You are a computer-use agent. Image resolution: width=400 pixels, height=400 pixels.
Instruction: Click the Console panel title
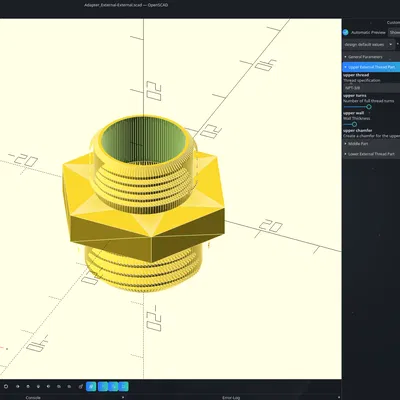pyautogui.click(x=33, y=398)
